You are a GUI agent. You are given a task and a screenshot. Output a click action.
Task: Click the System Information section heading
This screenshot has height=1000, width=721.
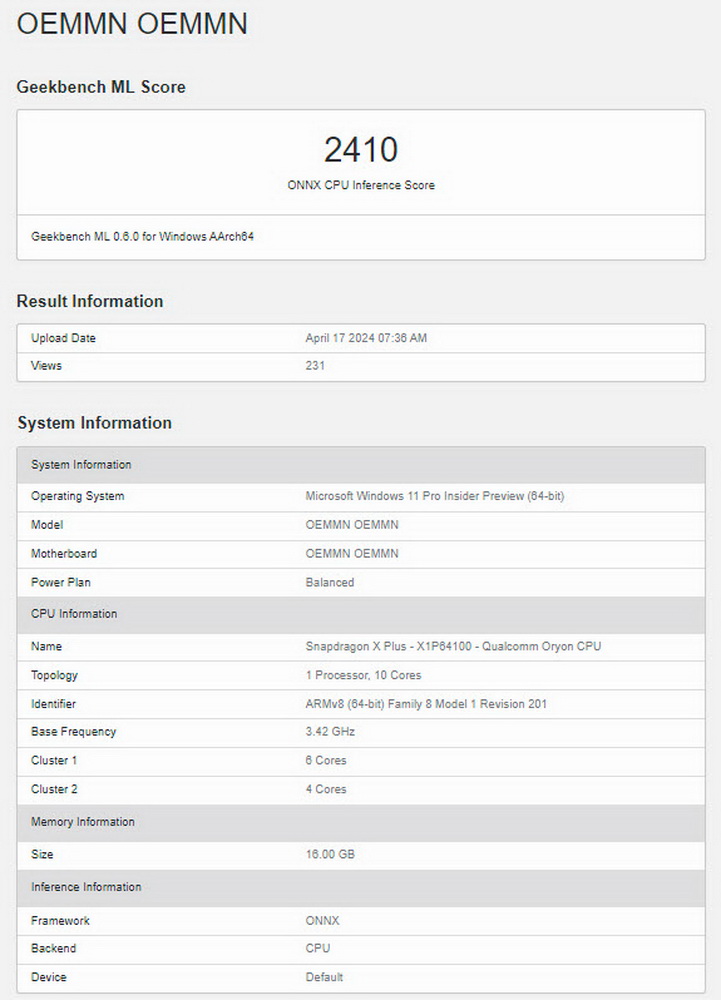click(94, 423)
